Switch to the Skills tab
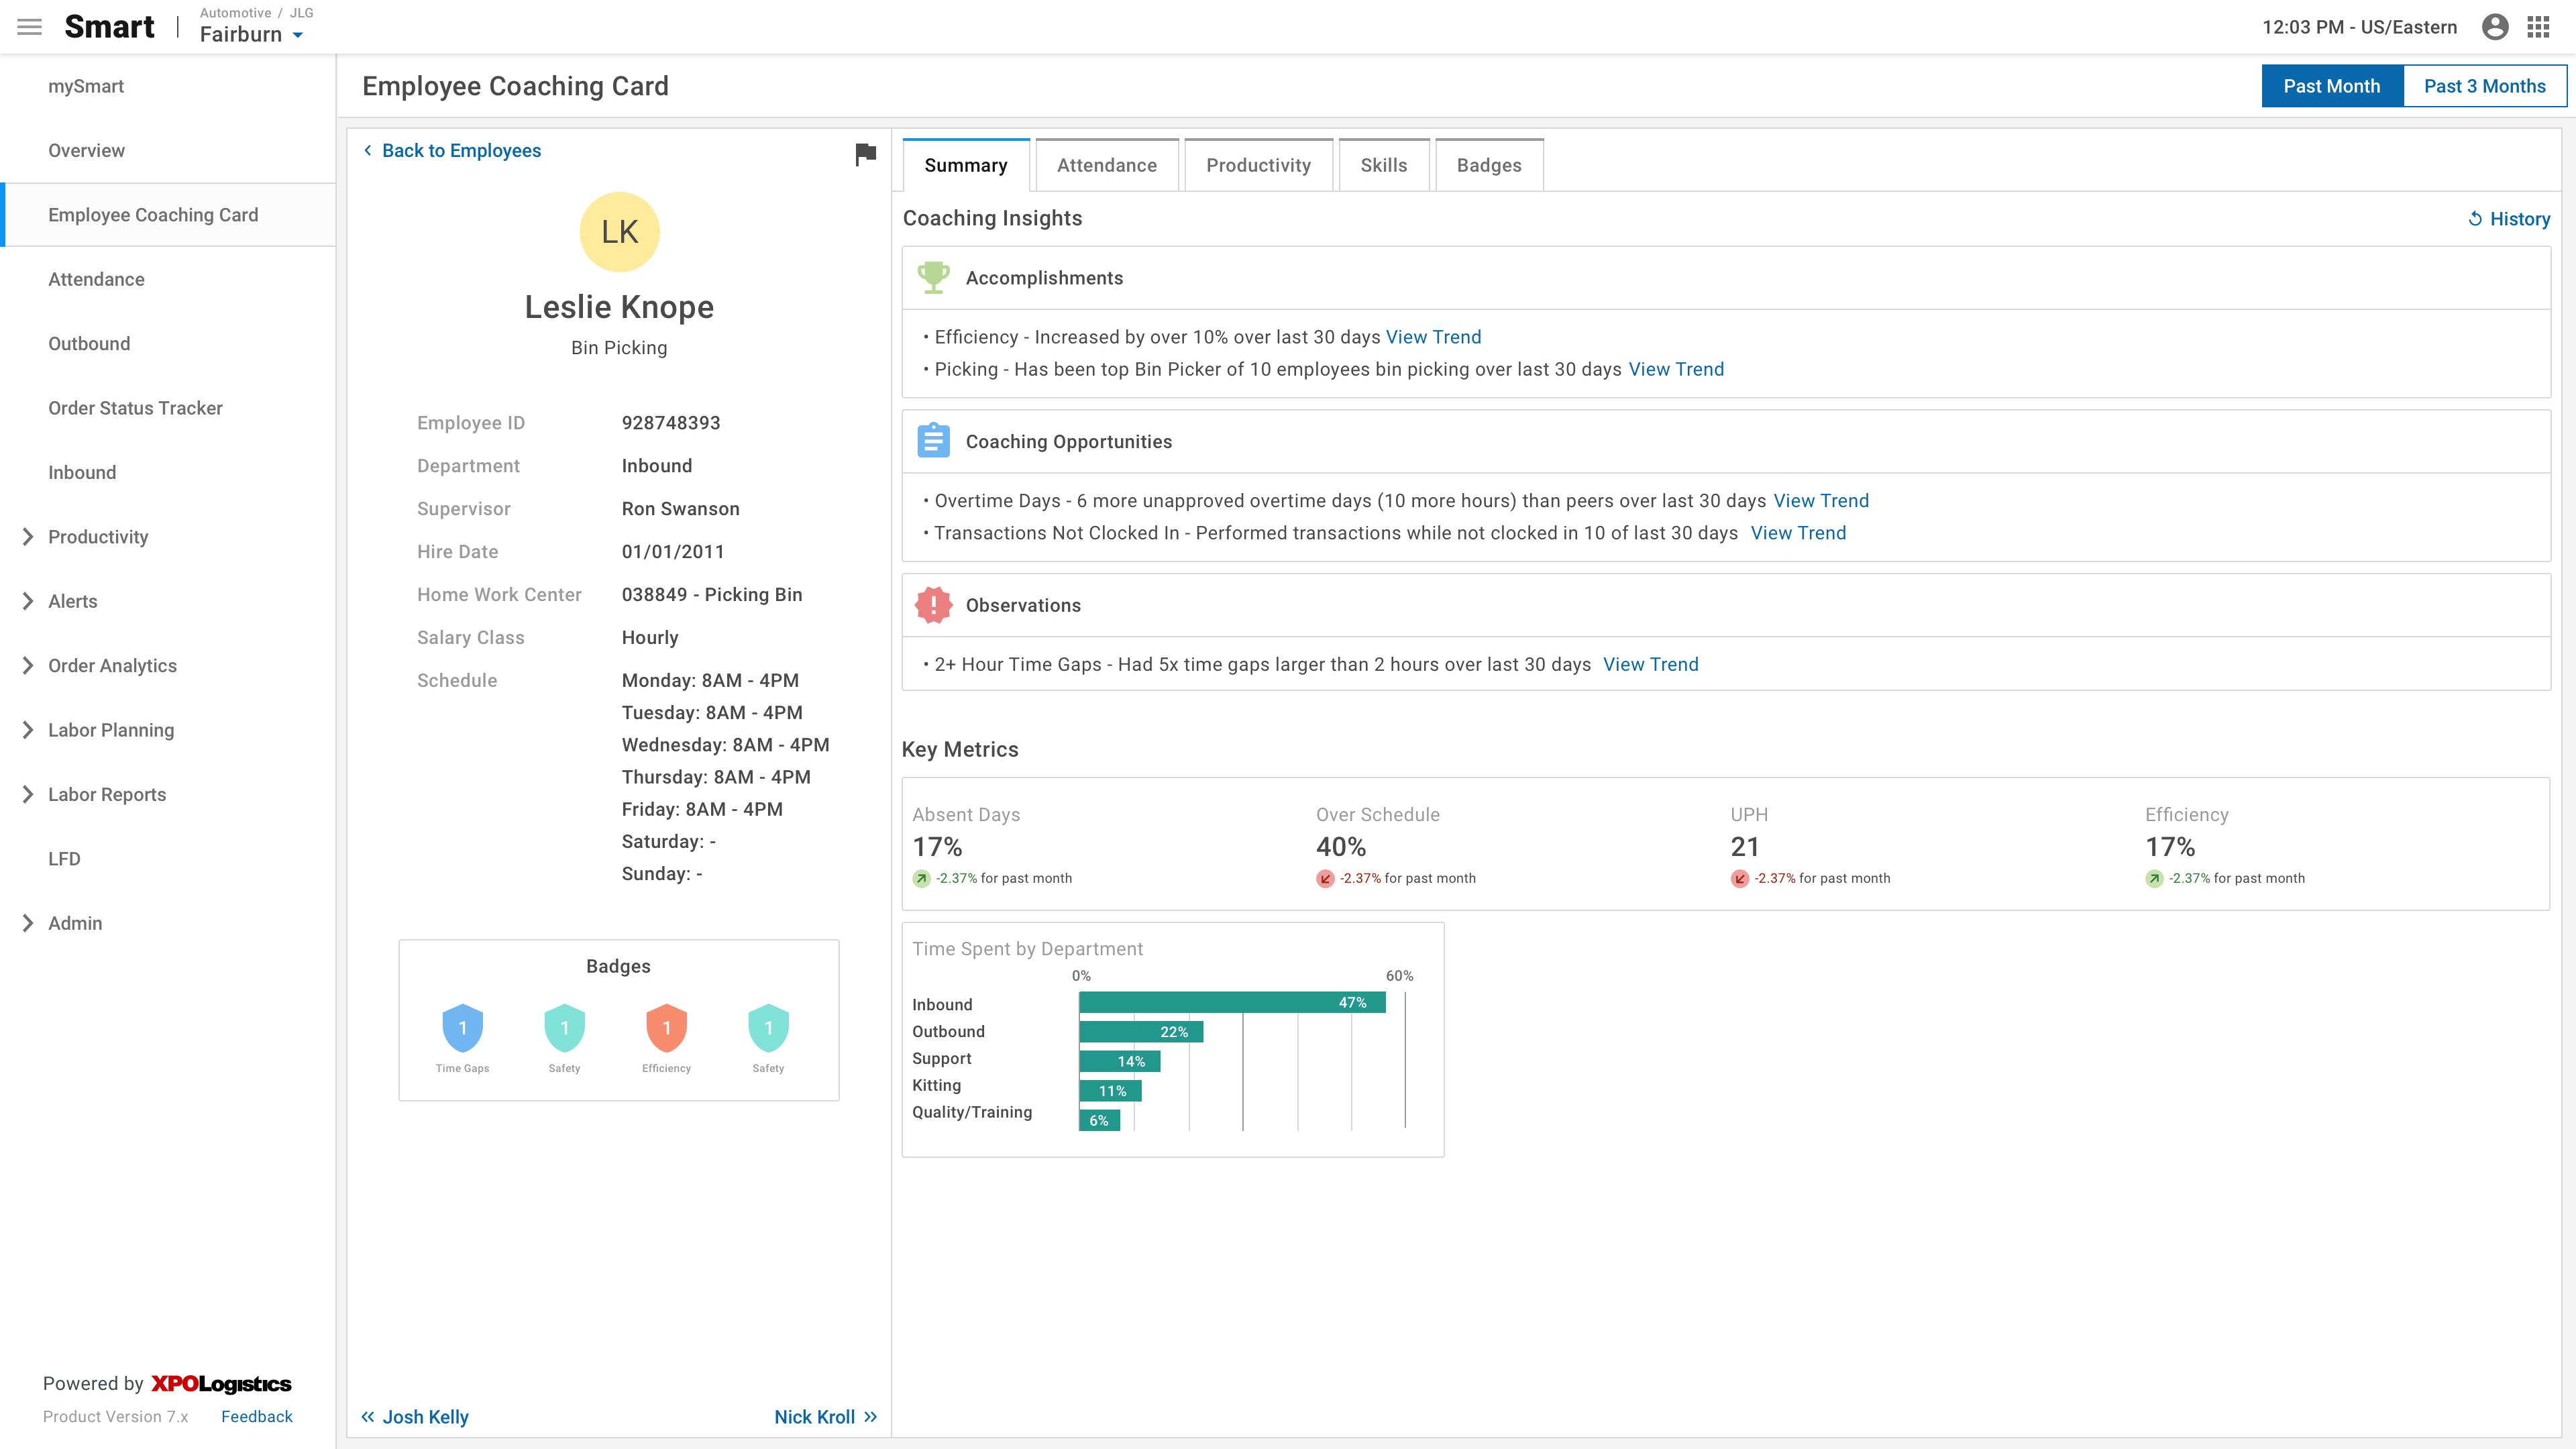The height and width of the screenshot is (1449, 2576). click(1383, 165)
